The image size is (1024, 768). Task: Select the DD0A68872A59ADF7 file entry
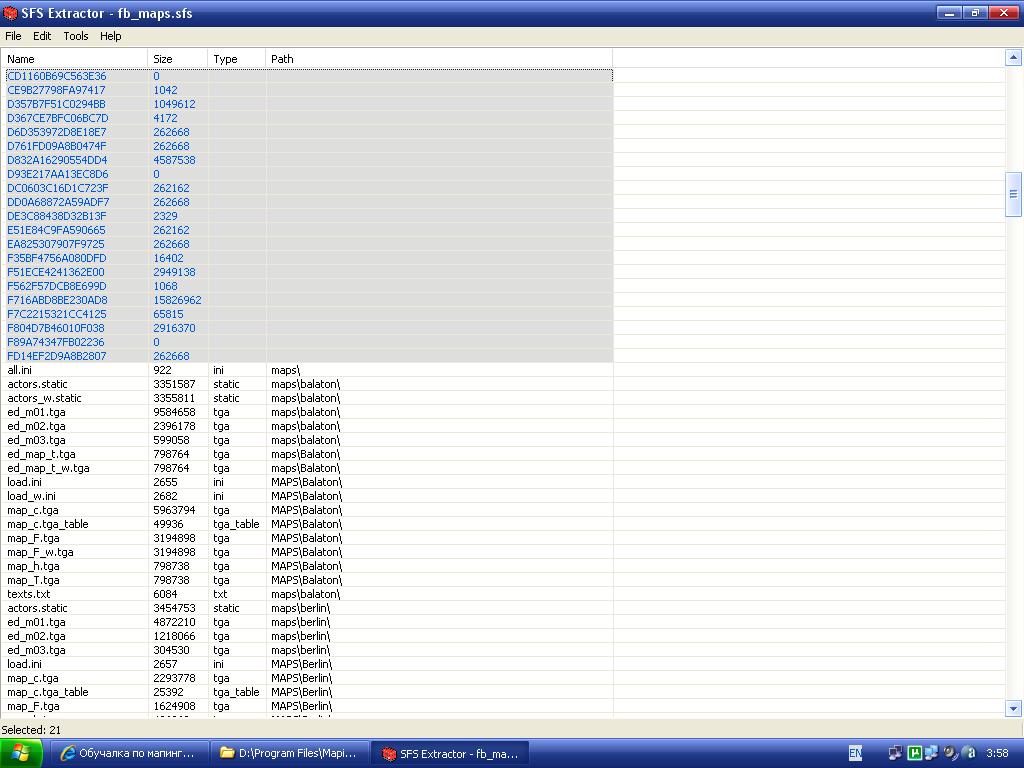tap(58, 202)
